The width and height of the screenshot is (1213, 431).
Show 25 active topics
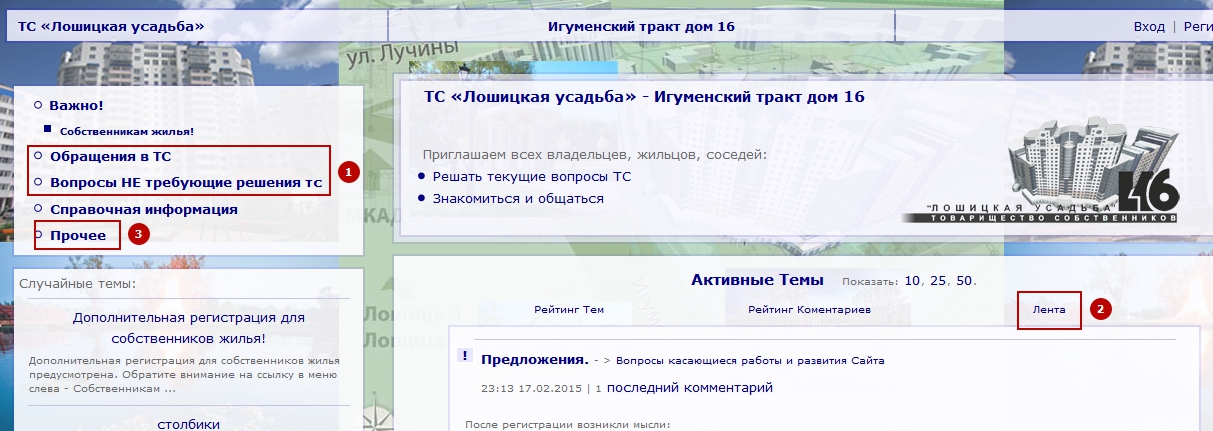[x=938, y=281]
